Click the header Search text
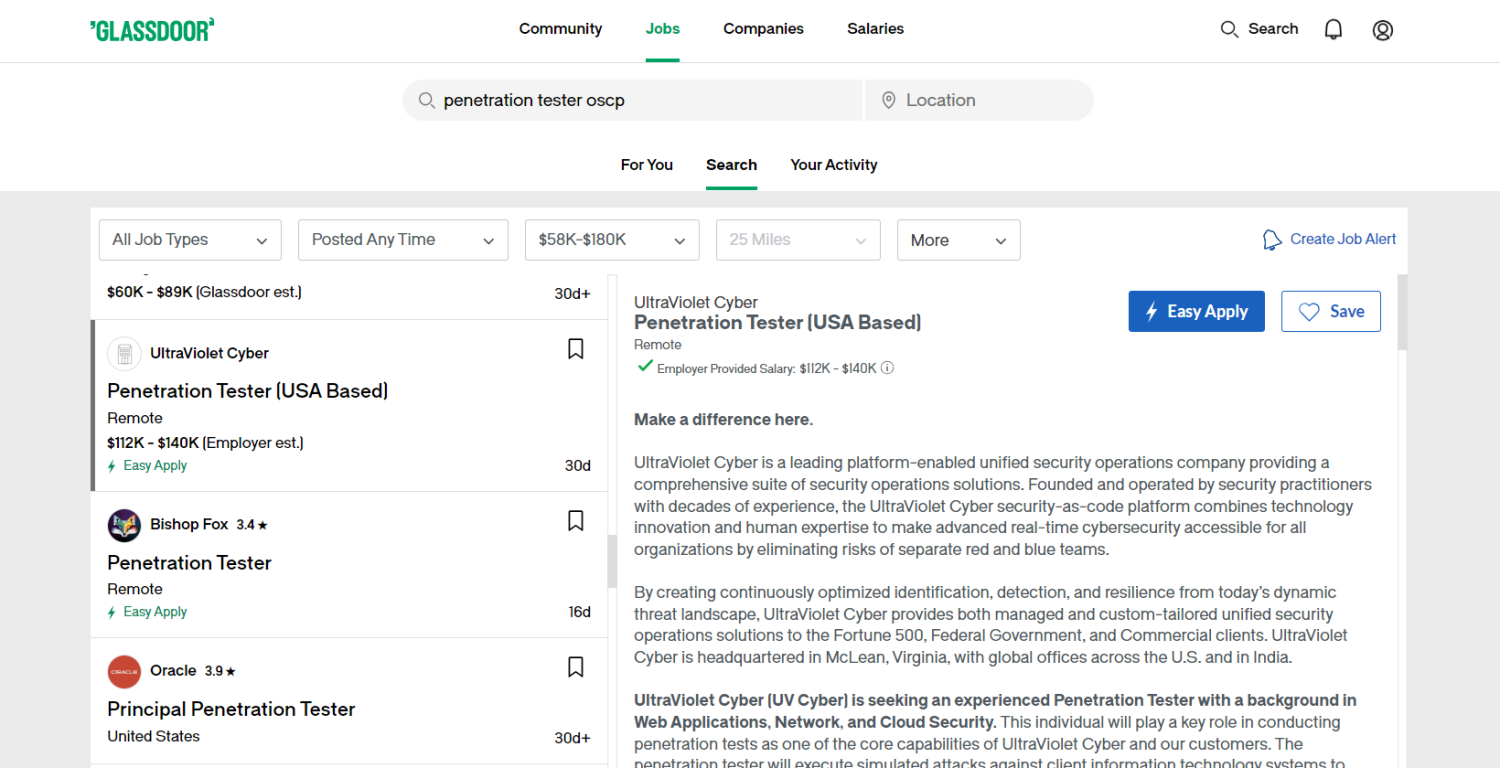 click(1273, 29)
